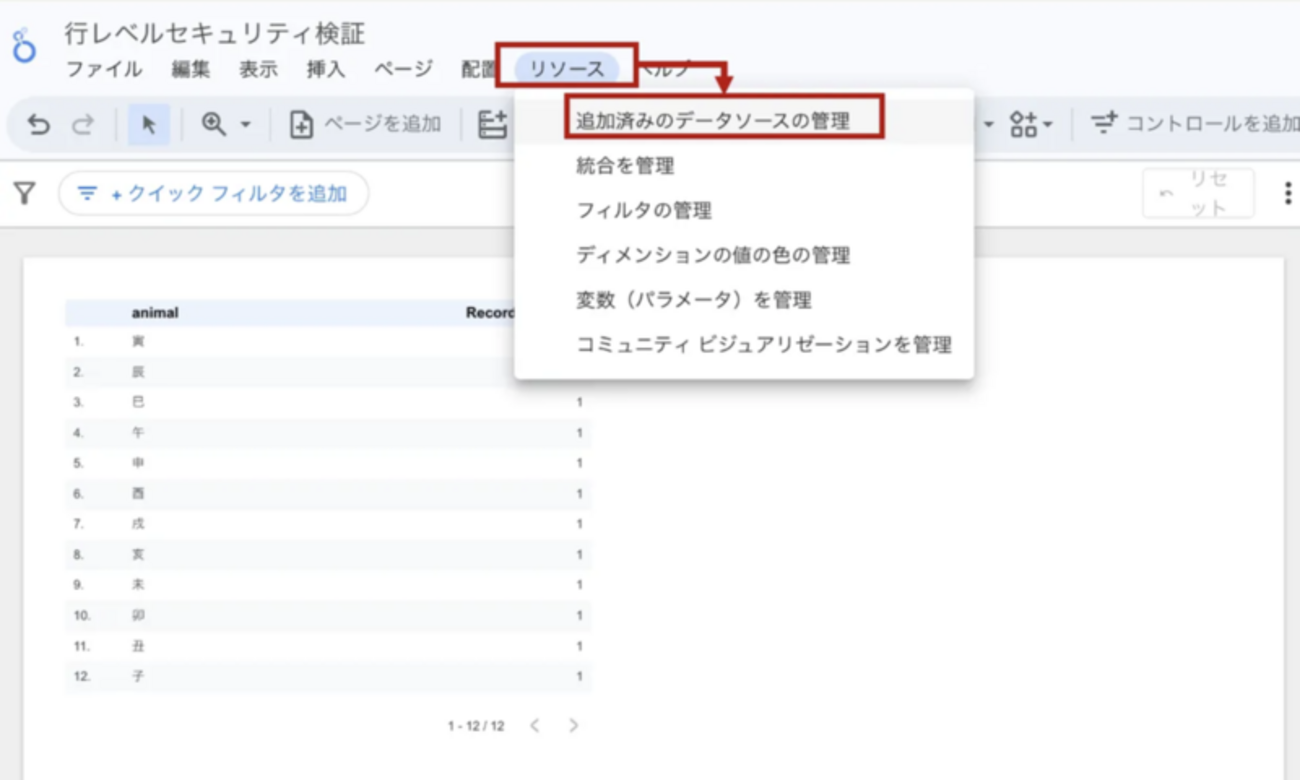Go to previous table page arrow
The height and width of the screenshot is (780, 1300).
point(535,725)
